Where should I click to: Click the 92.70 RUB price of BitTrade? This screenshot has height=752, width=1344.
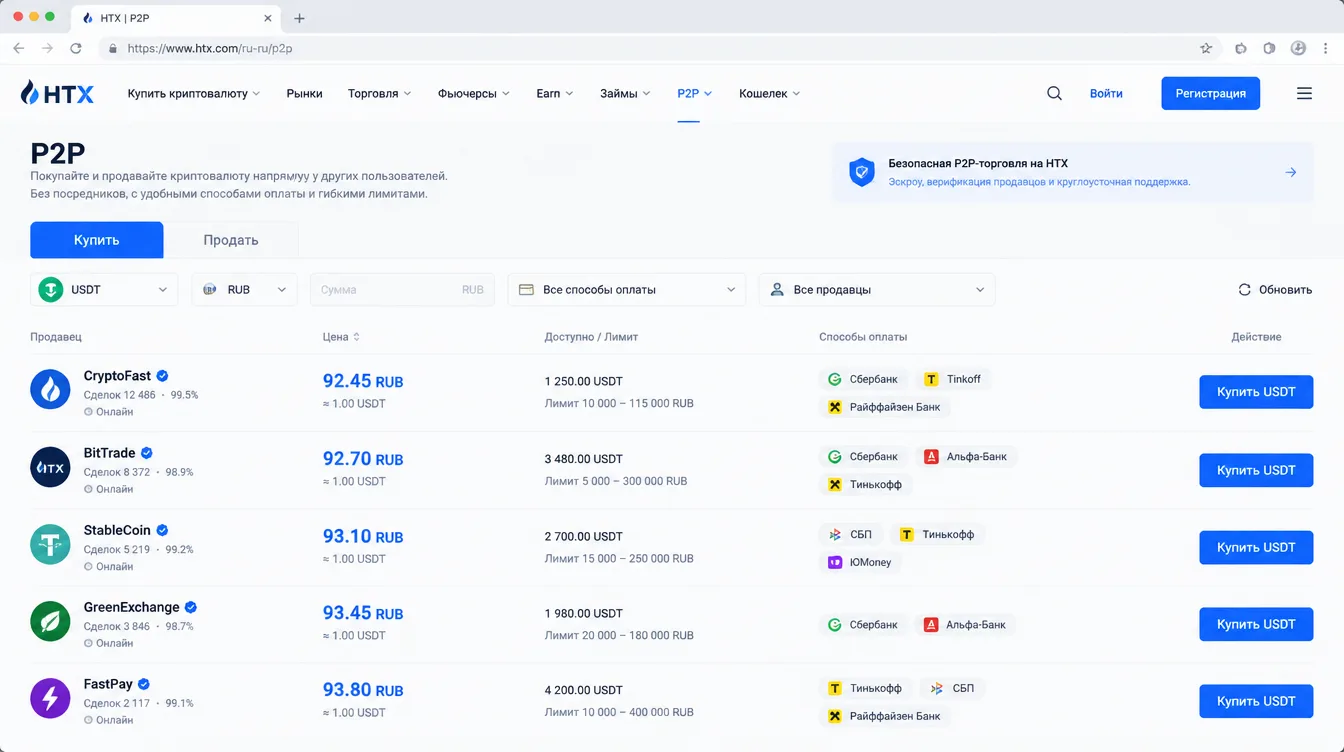pyautogui.click(x=363, y=459)
